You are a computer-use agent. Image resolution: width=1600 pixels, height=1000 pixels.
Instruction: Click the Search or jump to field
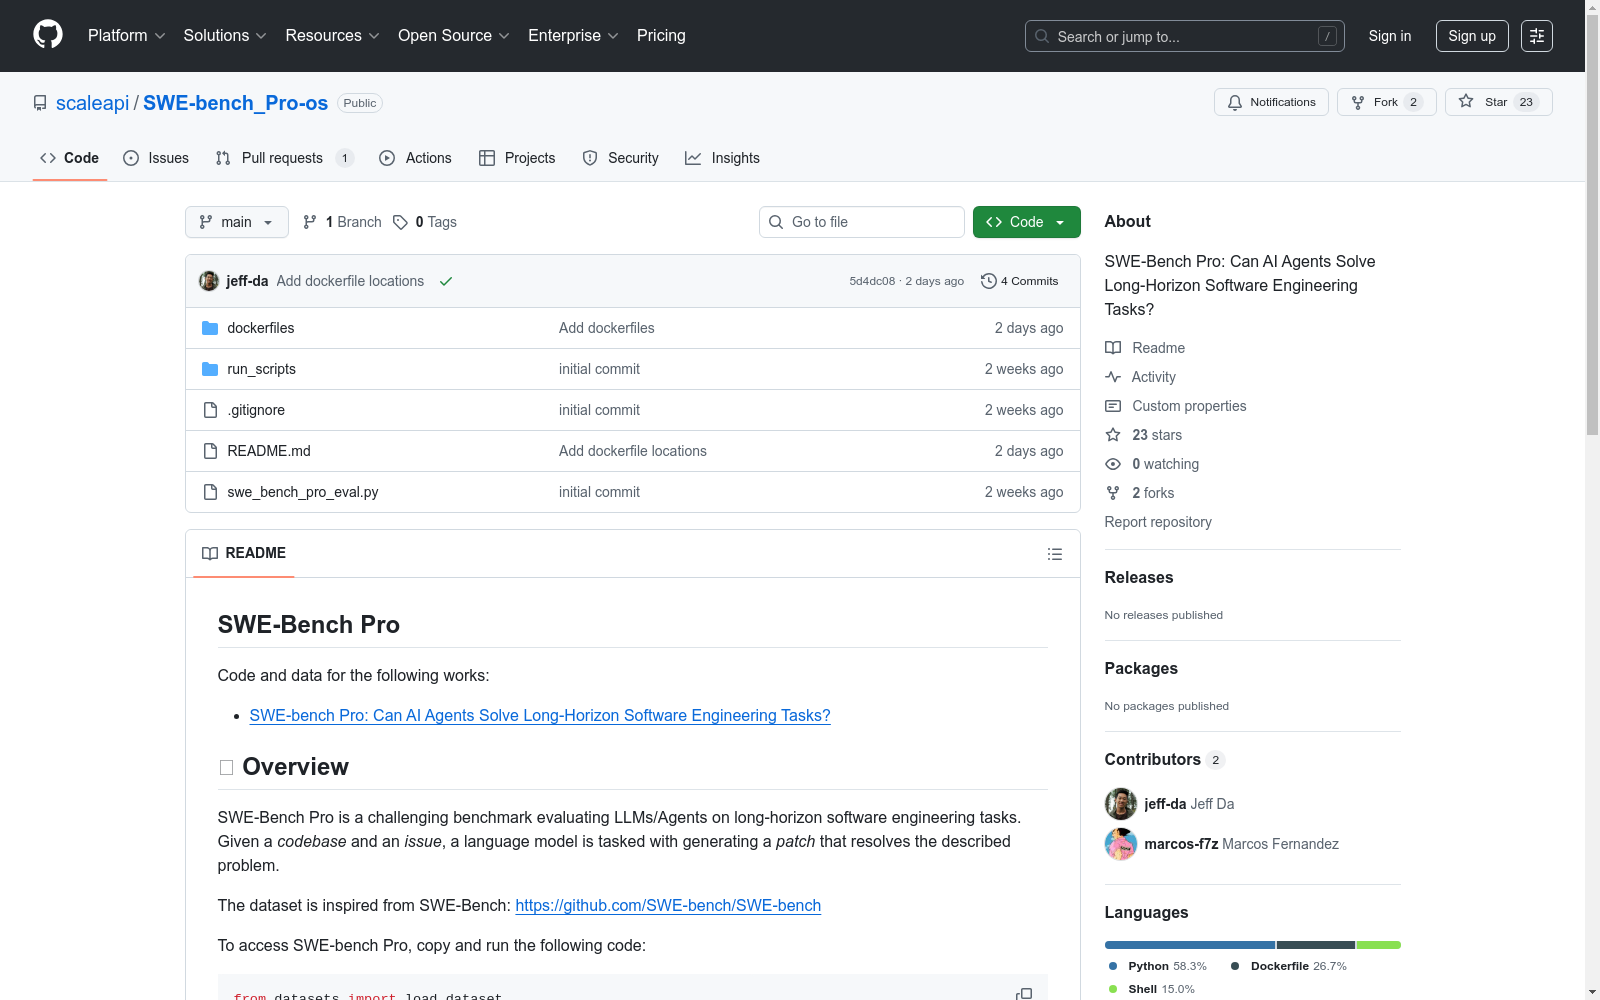(x=1185, y=36)
